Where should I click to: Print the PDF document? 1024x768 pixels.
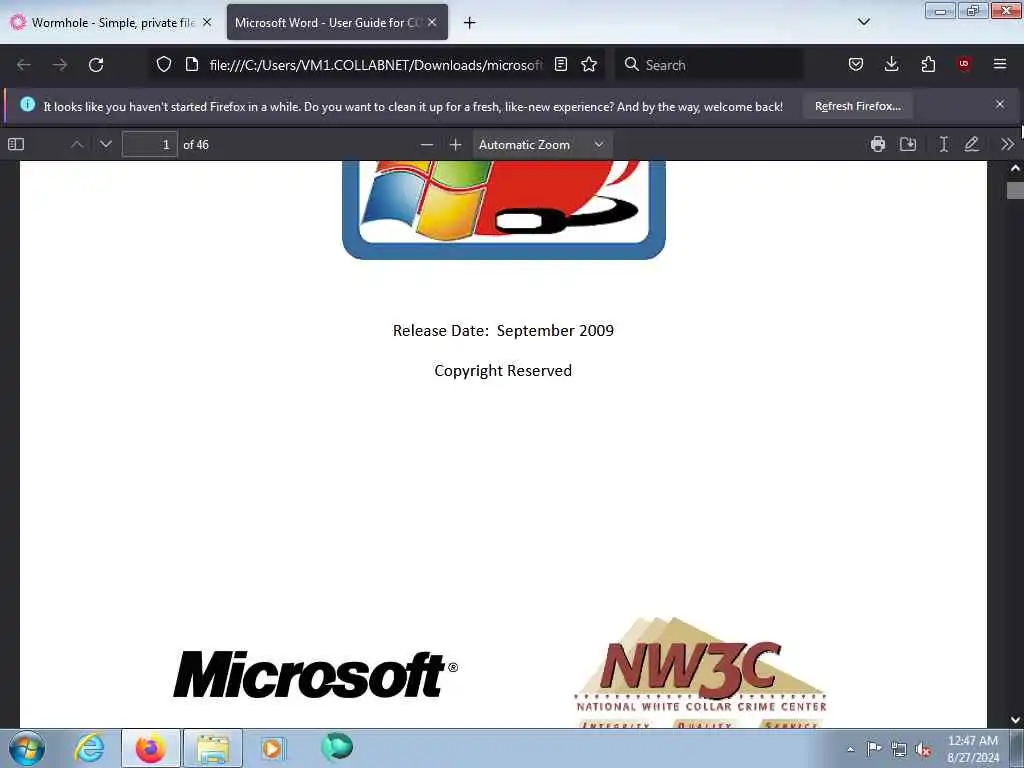click(x=878, y=144)
